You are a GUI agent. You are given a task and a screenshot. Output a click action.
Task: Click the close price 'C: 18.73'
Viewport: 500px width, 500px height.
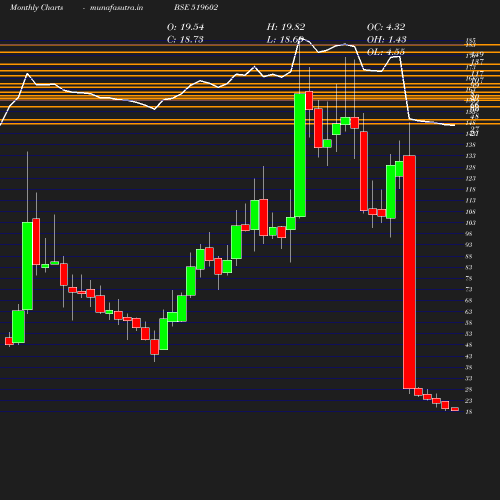click(185, 40)
